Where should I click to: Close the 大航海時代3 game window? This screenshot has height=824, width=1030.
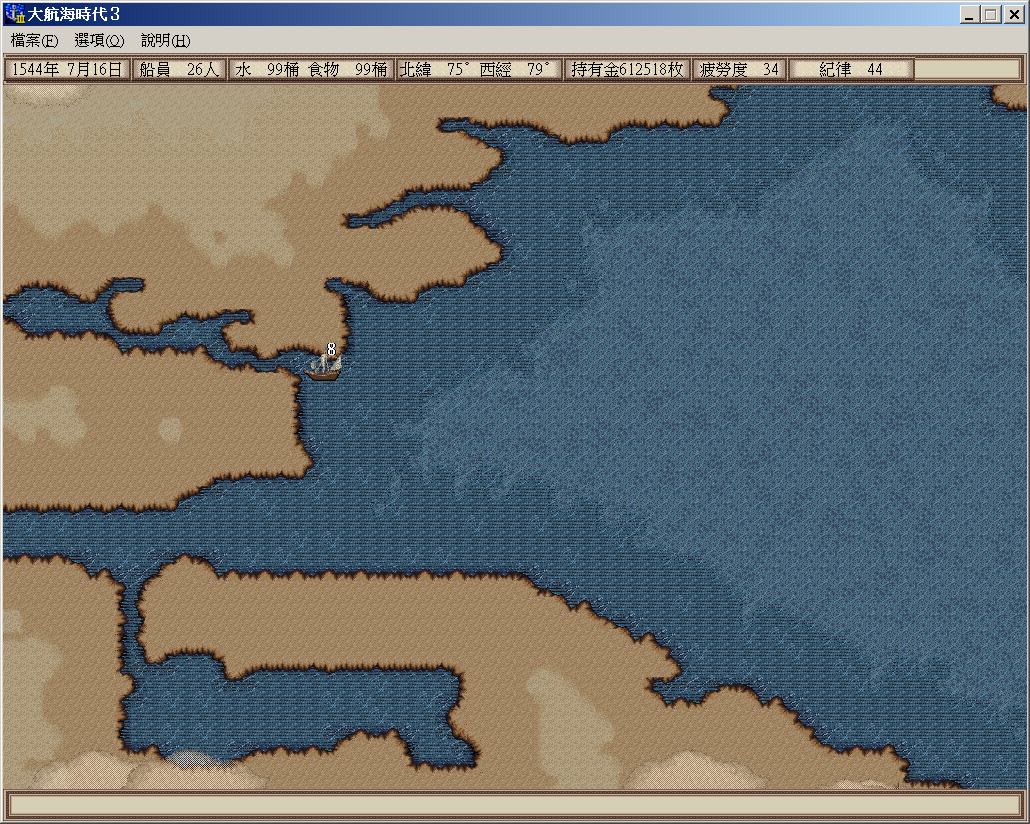click(1012, 15)
